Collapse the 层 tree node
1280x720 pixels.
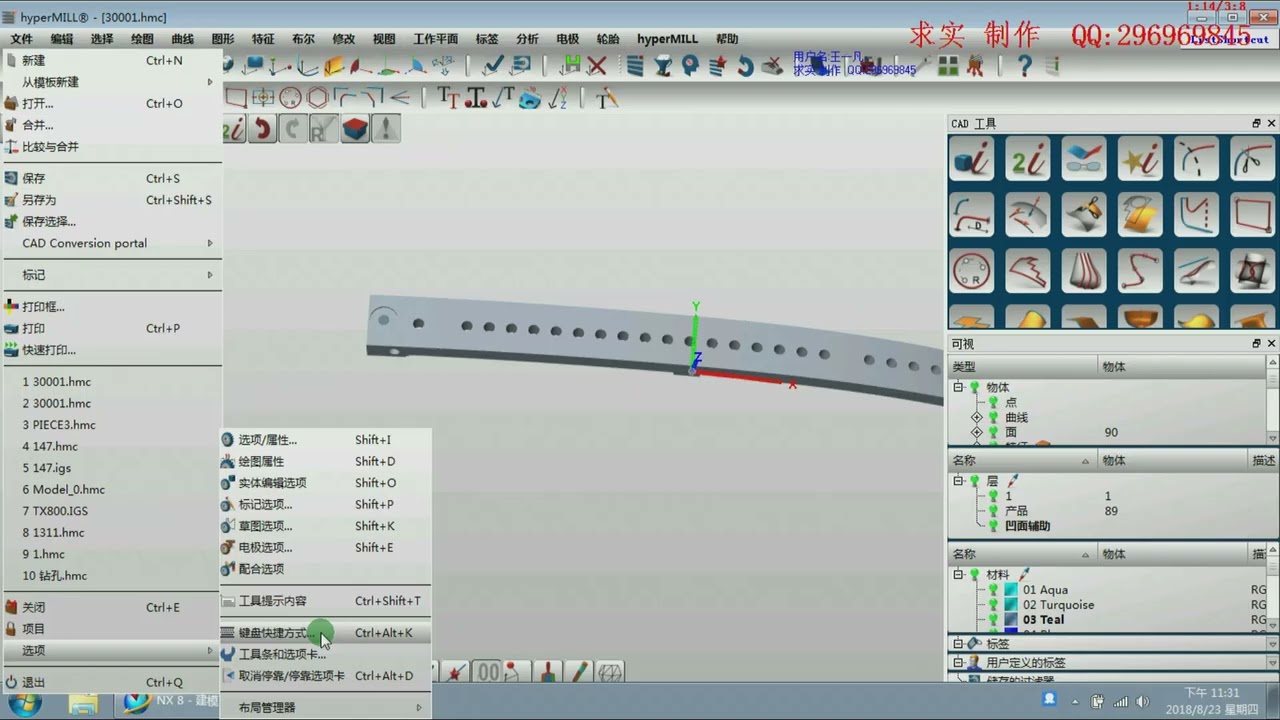(x=958, y=481)
